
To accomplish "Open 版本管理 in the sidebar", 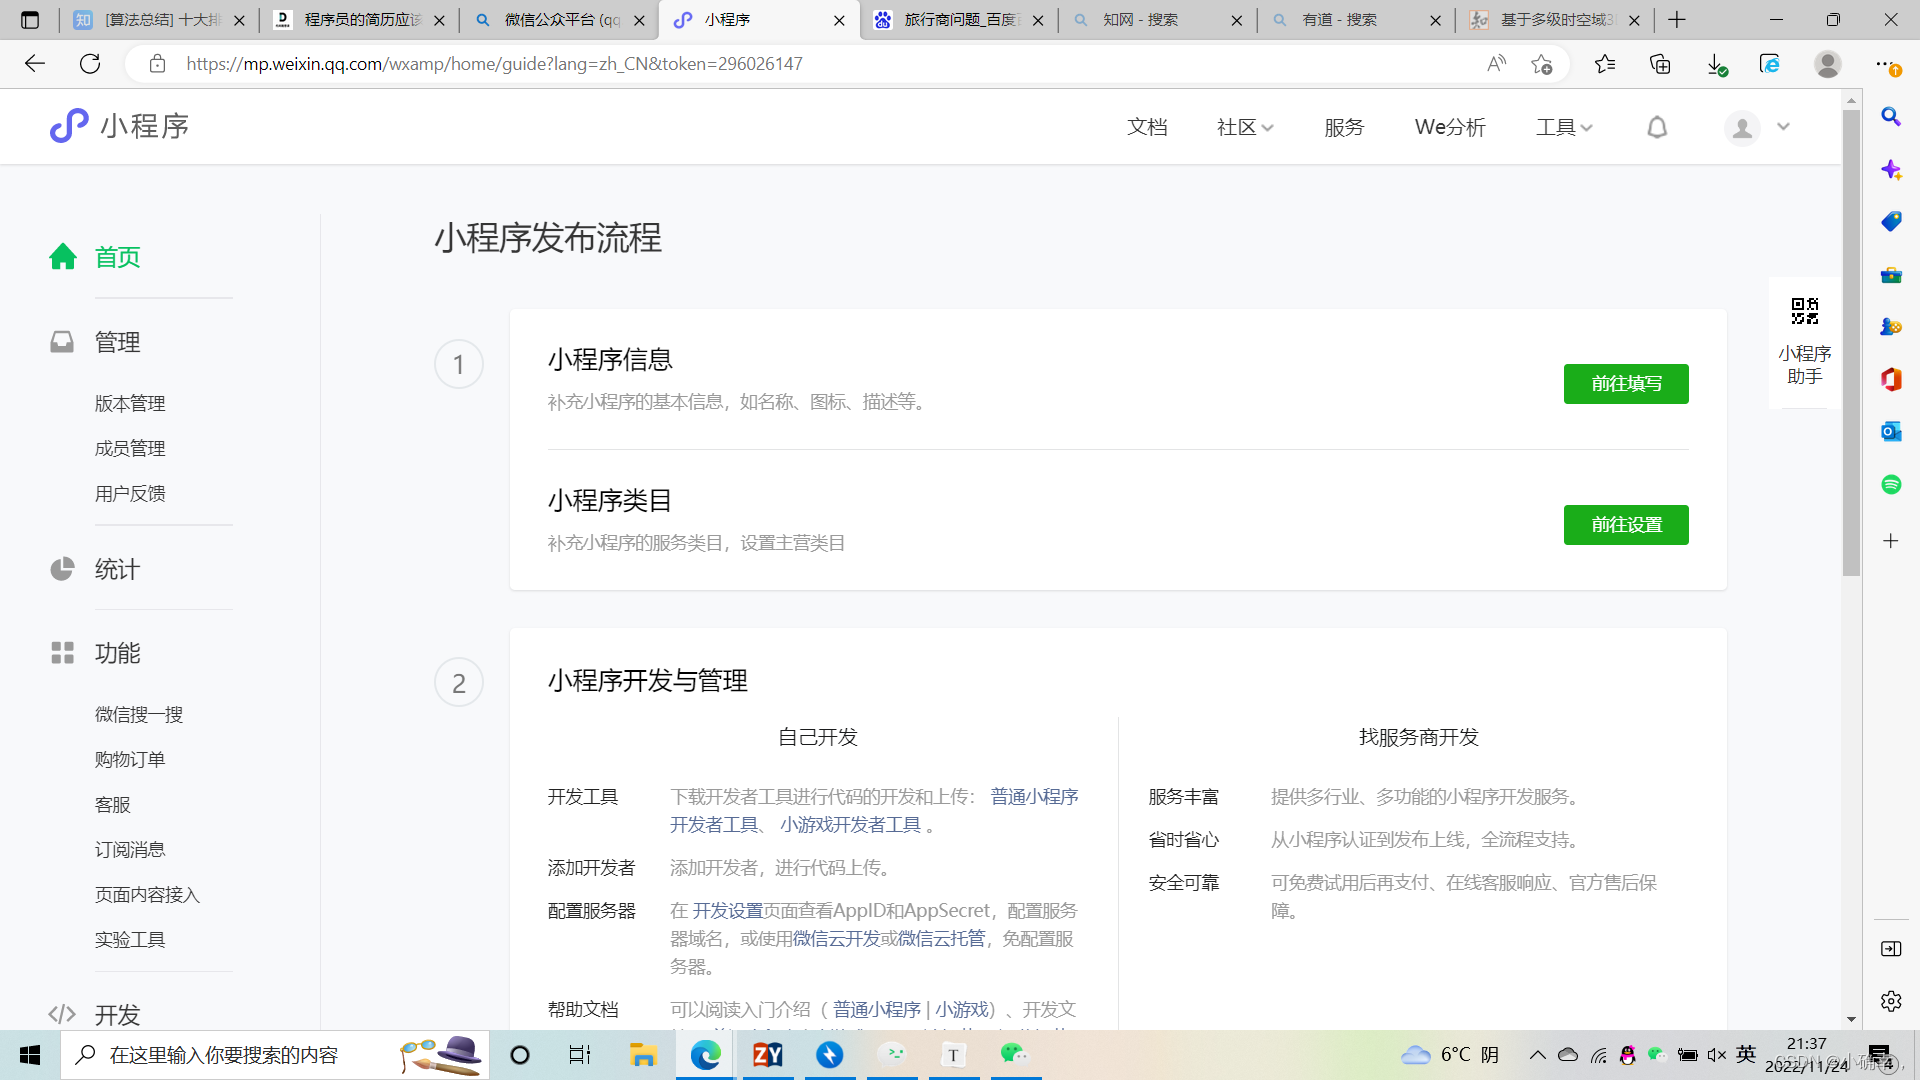I will tap(130, 404).
